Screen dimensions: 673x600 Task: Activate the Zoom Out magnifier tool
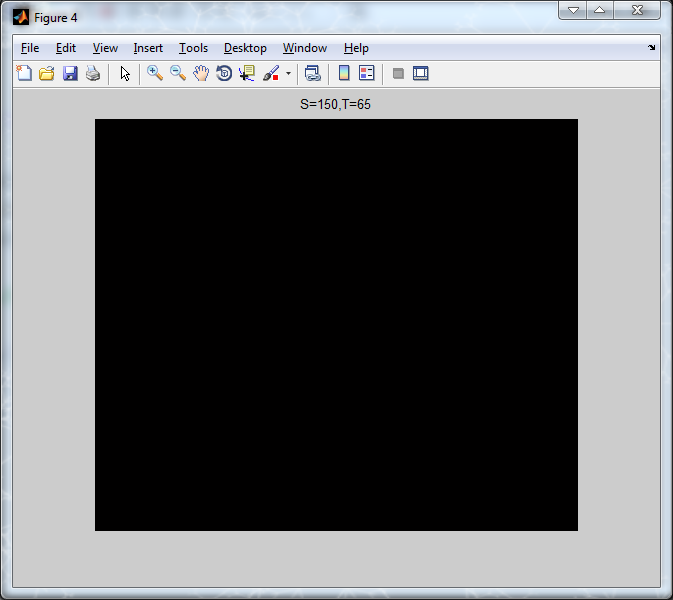178,73
